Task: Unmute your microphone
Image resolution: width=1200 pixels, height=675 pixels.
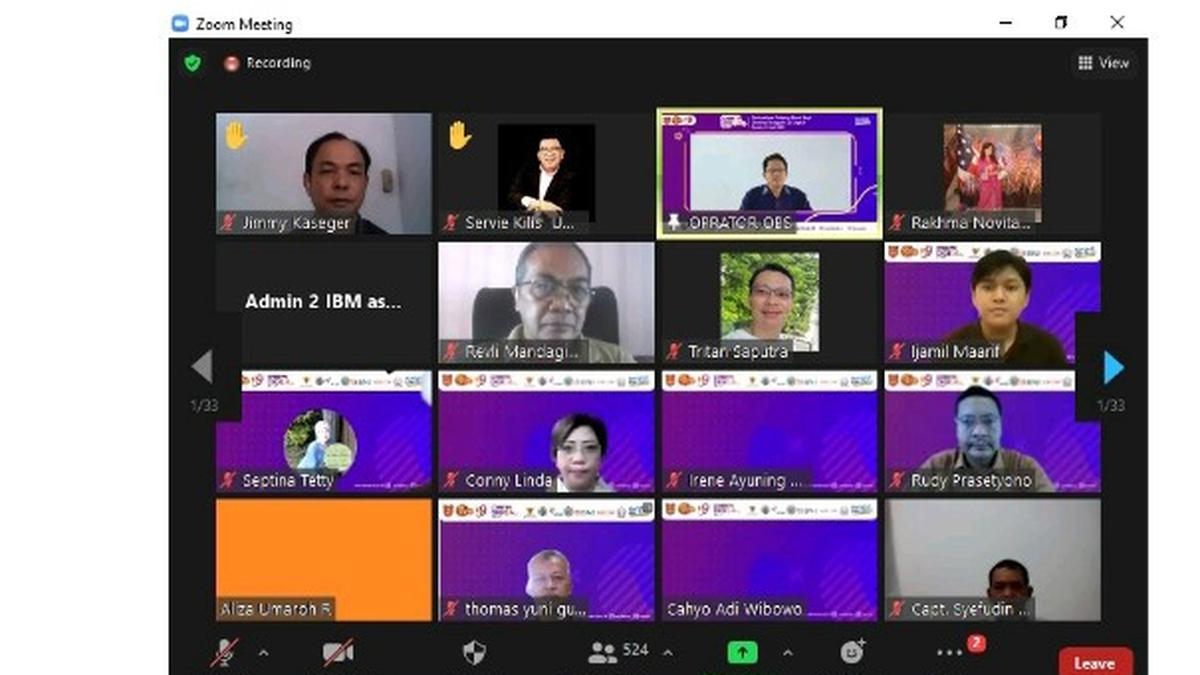Action: point(224,650)
